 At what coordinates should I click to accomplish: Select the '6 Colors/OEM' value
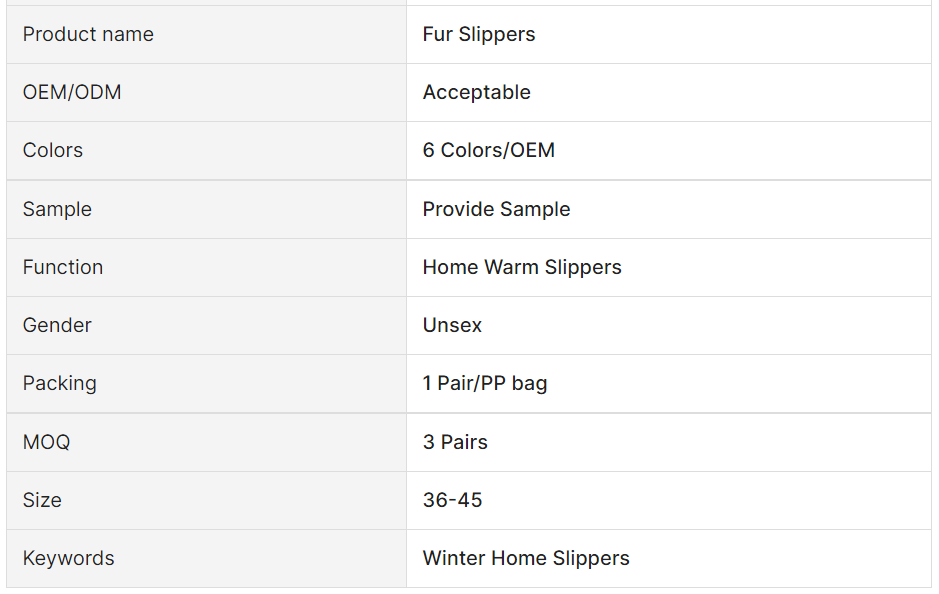[489, 150]
